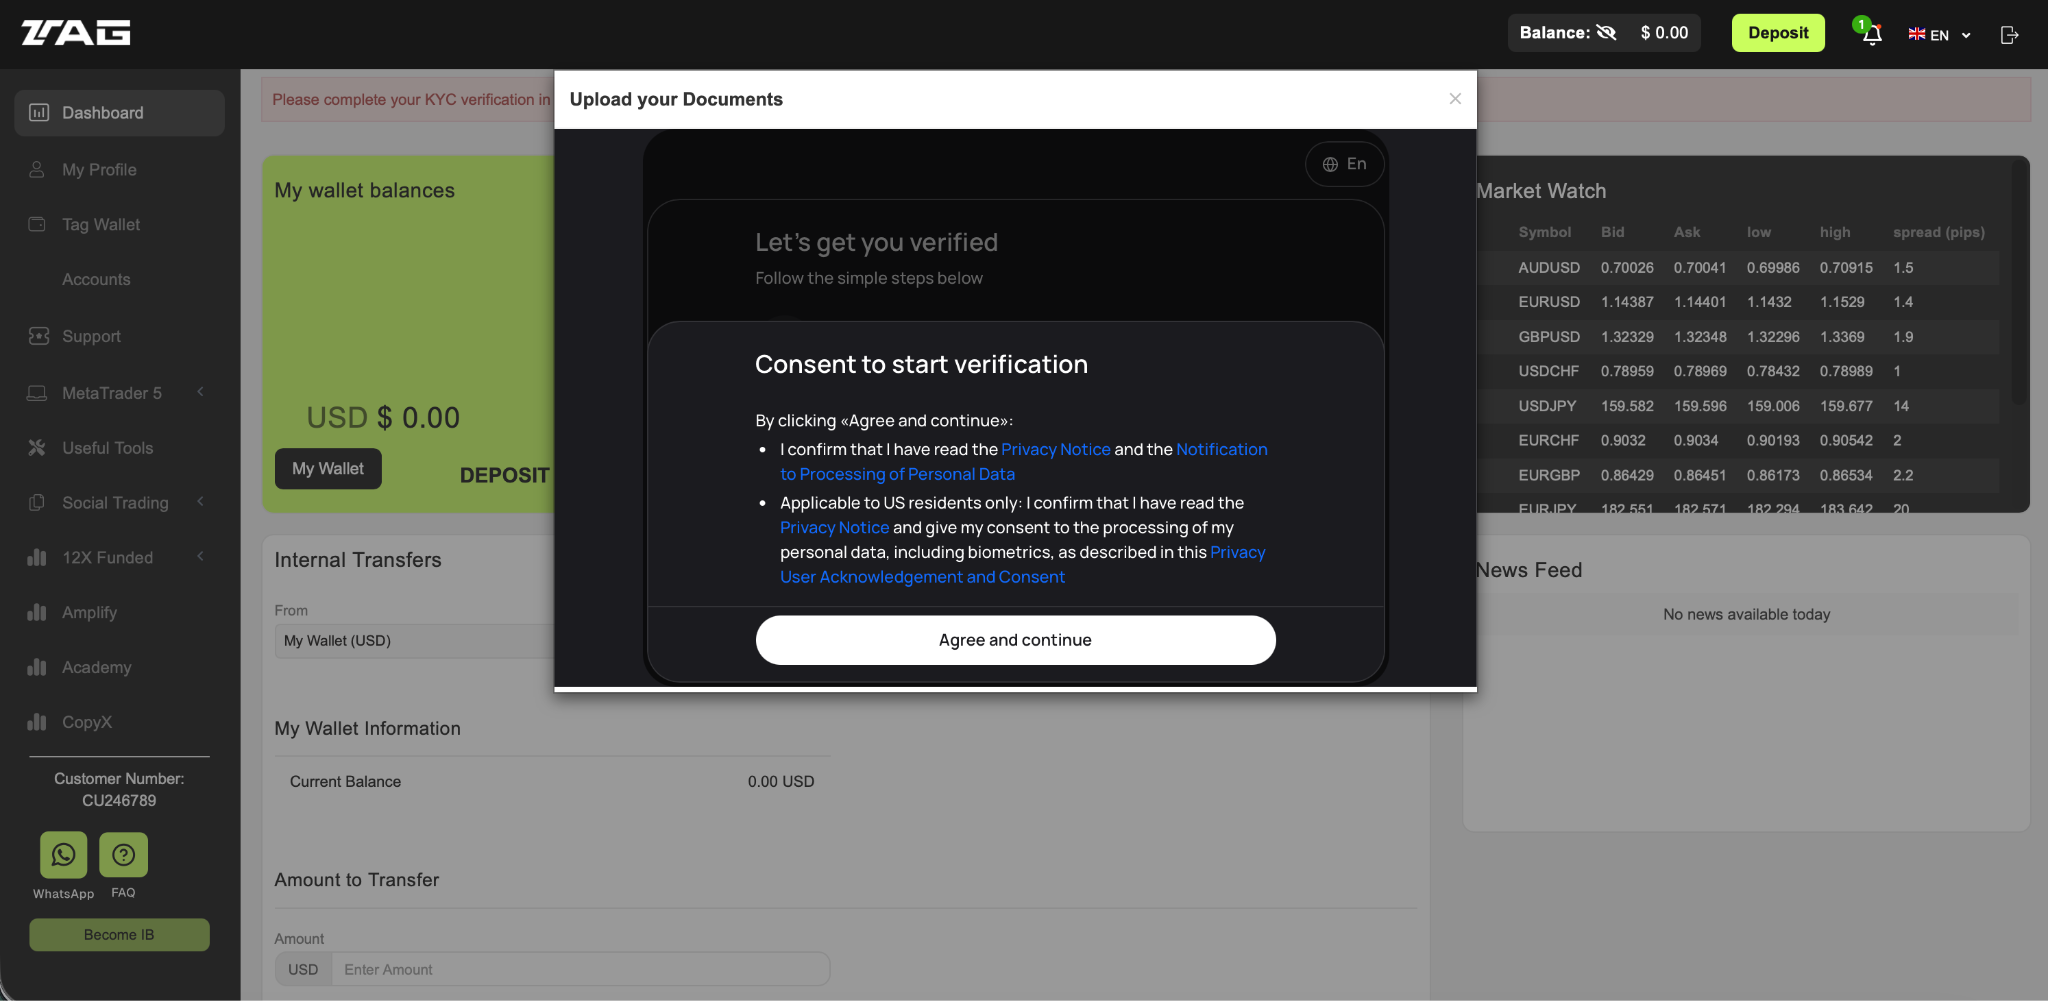Click the Become IB button
This screenshot has width=2048, height=1001.
119,935
